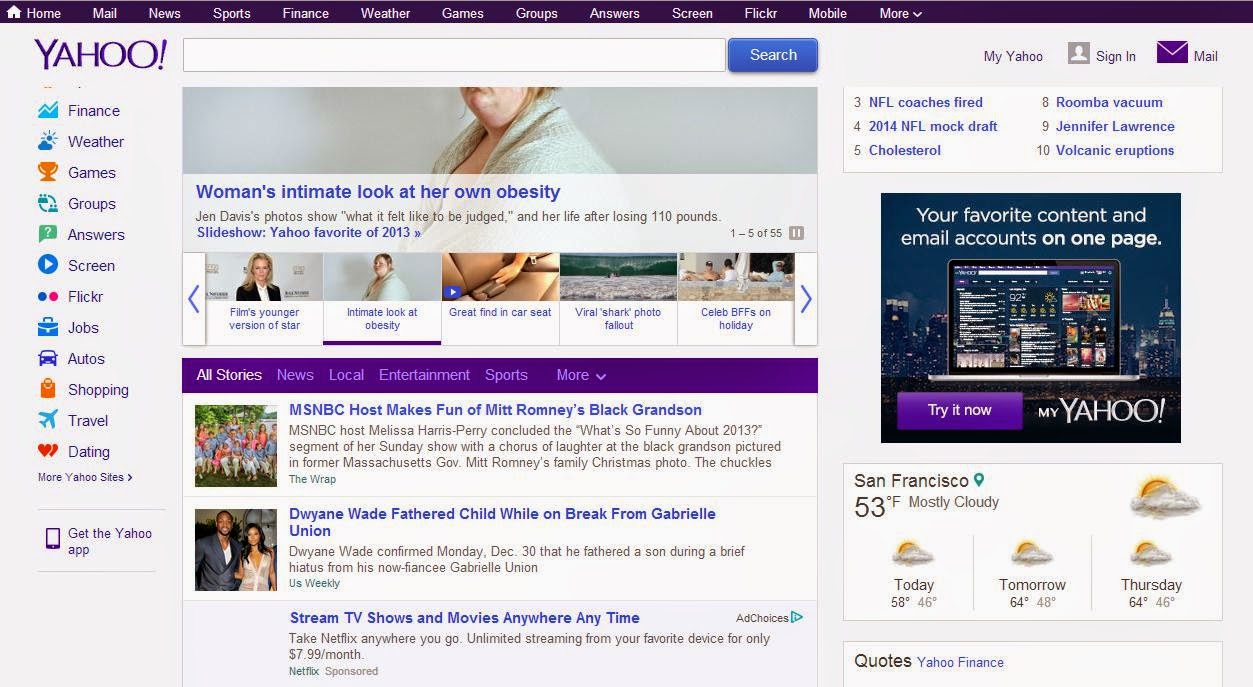Open Mobile in the top navigation bar
1253x687 pixels.
(x=827, y=13)
